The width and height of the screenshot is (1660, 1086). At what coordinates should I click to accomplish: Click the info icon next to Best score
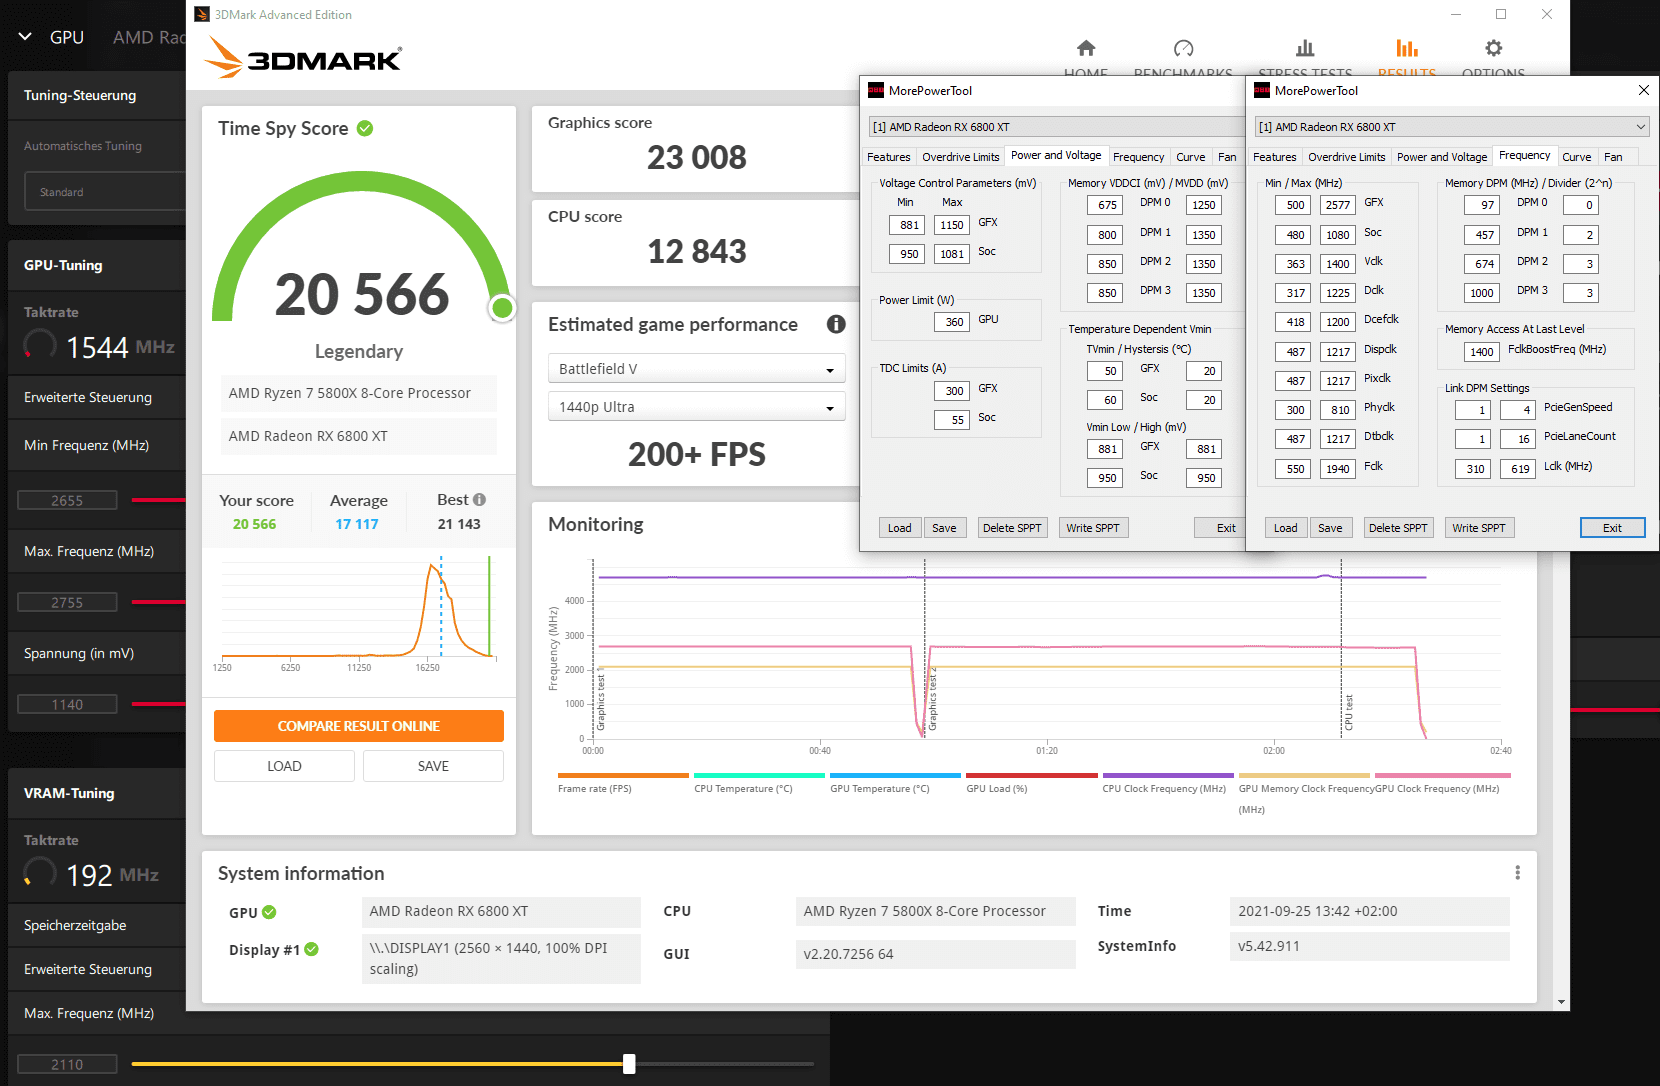479,499
